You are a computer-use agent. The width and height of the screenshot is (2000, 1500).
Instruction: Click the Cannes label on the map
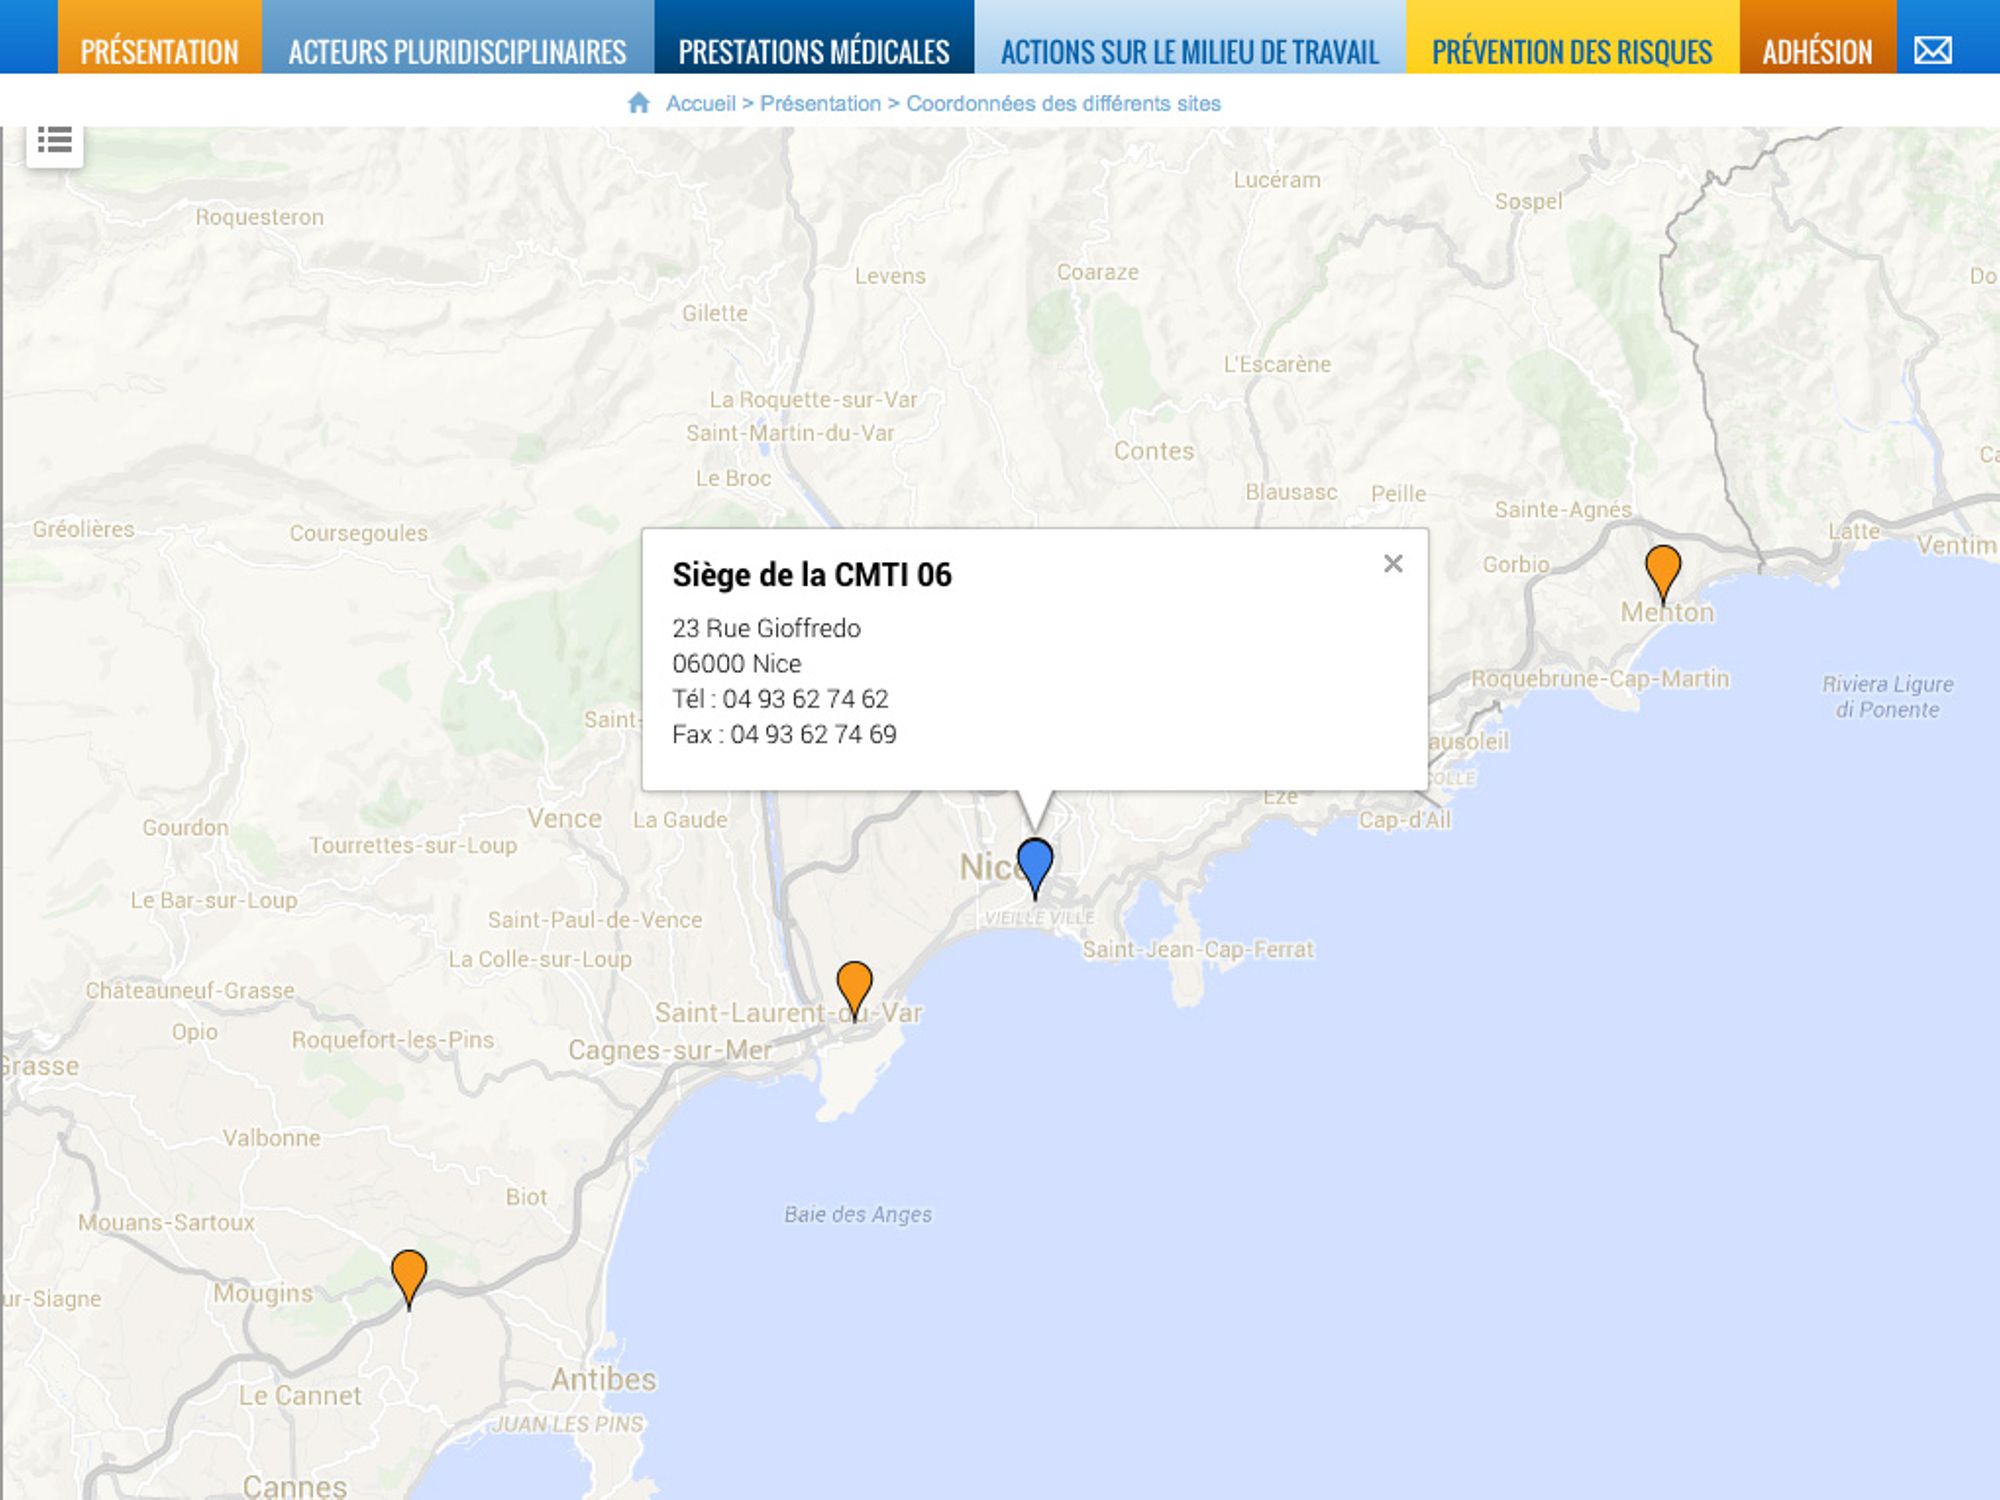(295, 1486)
